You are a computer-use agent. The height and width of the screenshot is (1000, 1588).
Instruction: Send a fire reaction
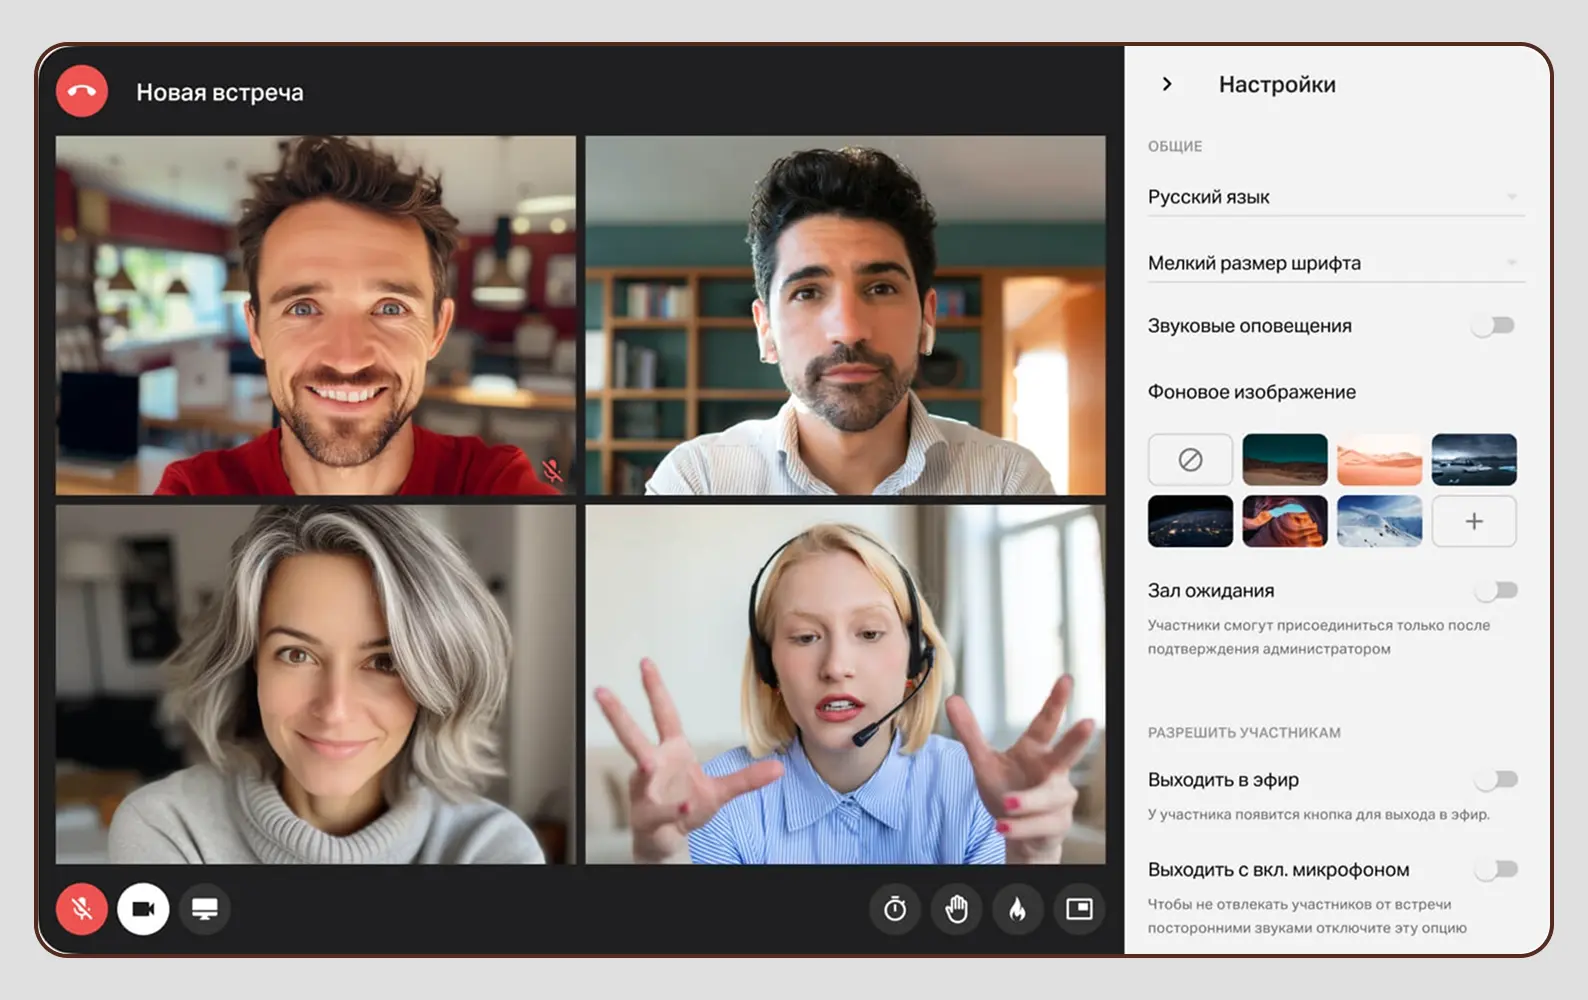(x=1018, y=909)
